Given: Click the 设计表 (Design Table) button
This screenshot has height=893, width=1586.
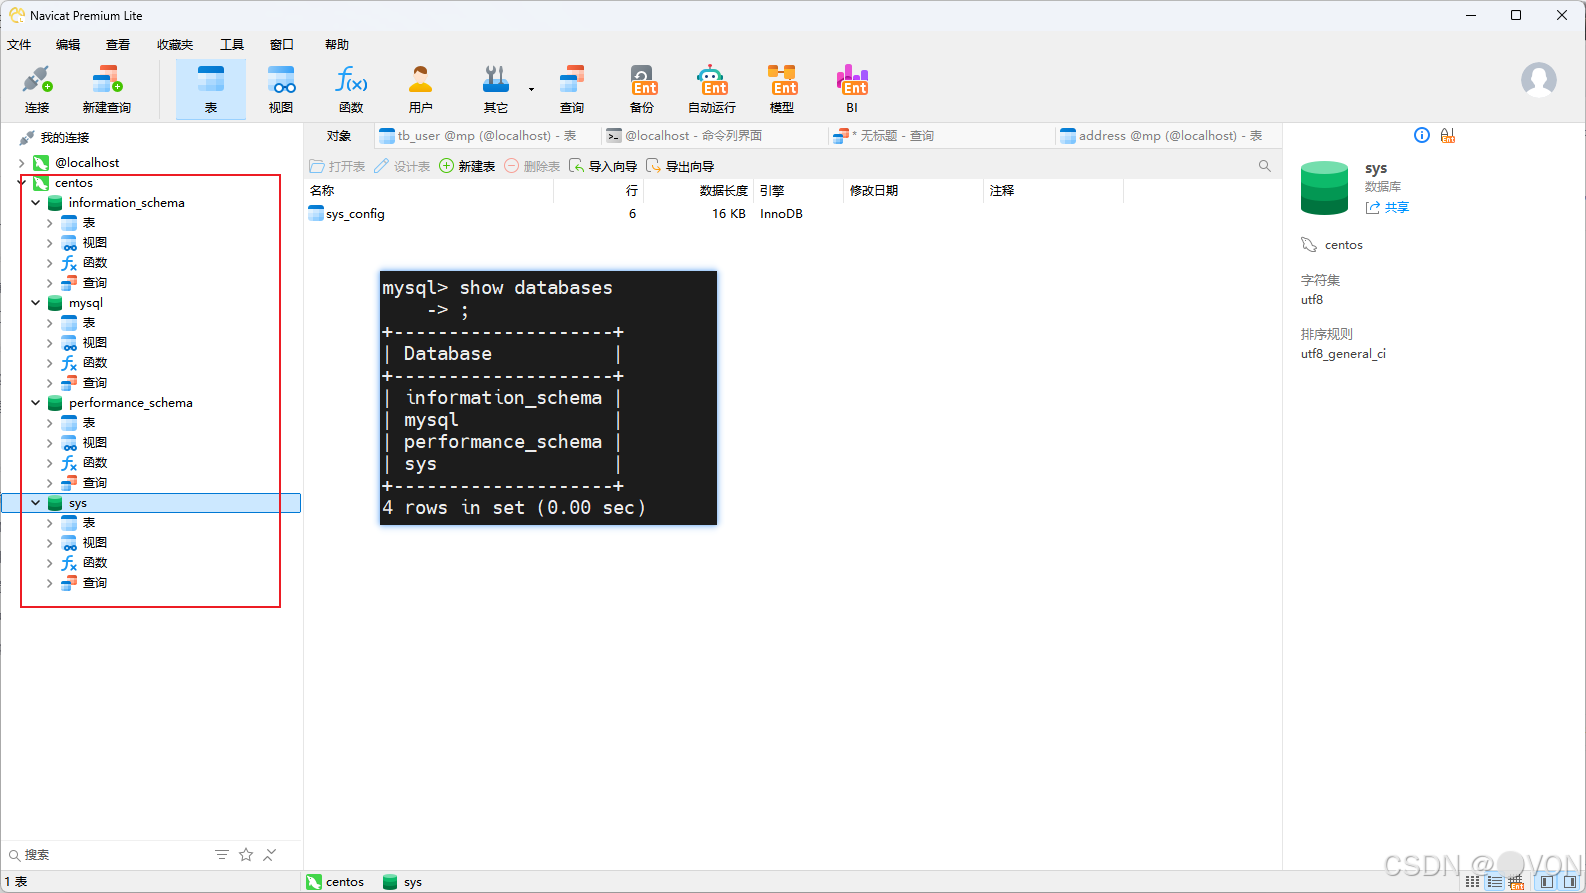Looking at the screenshot, I should pos(402,166).
